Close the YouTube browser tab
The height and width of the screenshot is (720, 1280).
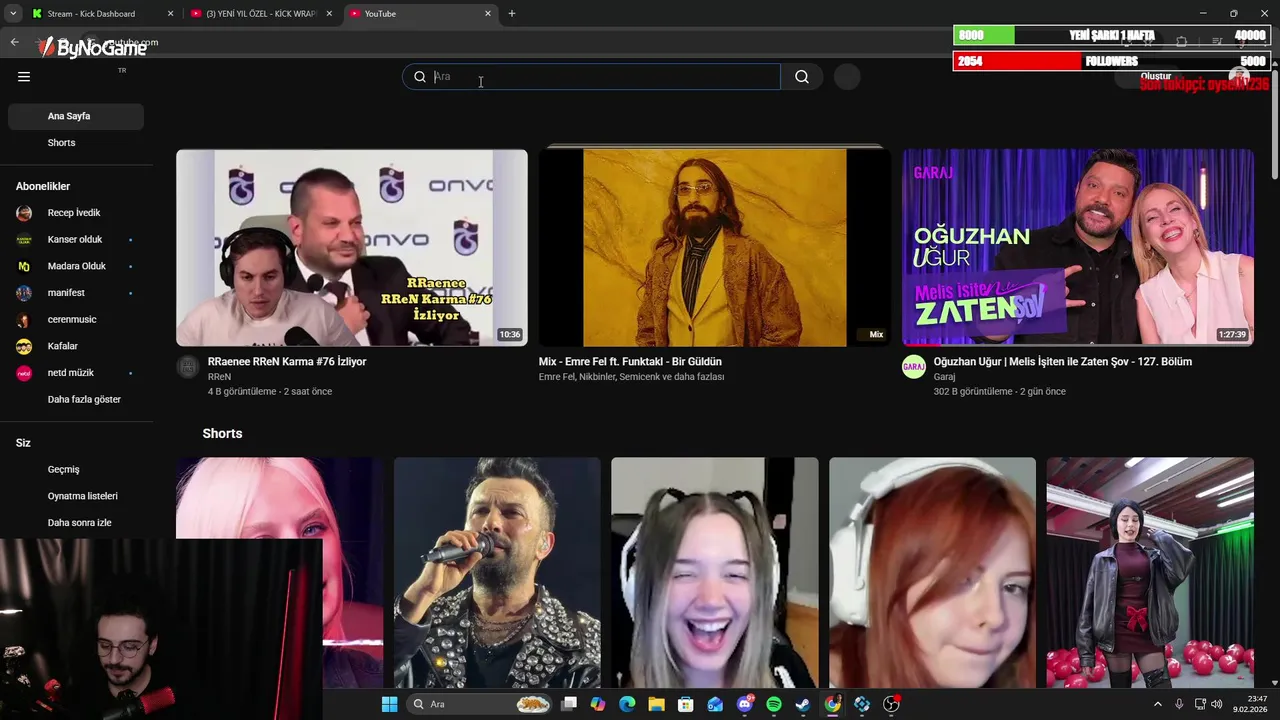[488, 14]
